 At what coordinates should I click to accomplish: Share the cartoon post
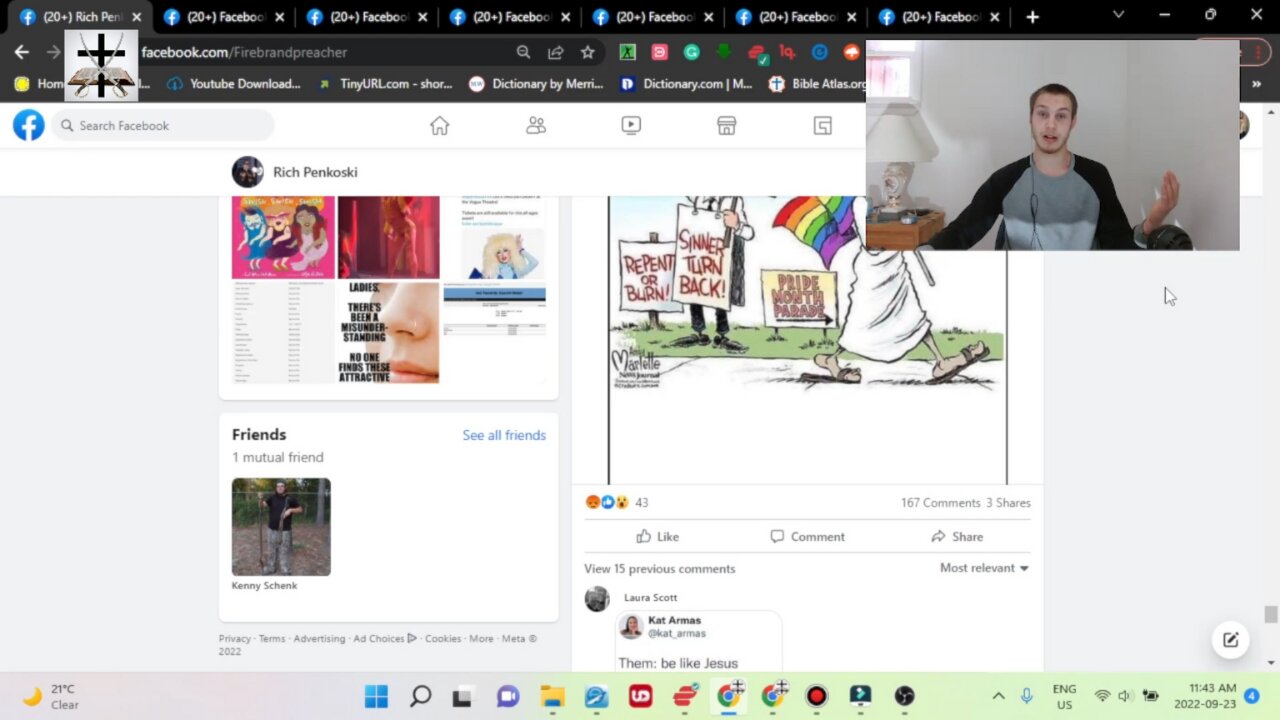click(957, 537)
